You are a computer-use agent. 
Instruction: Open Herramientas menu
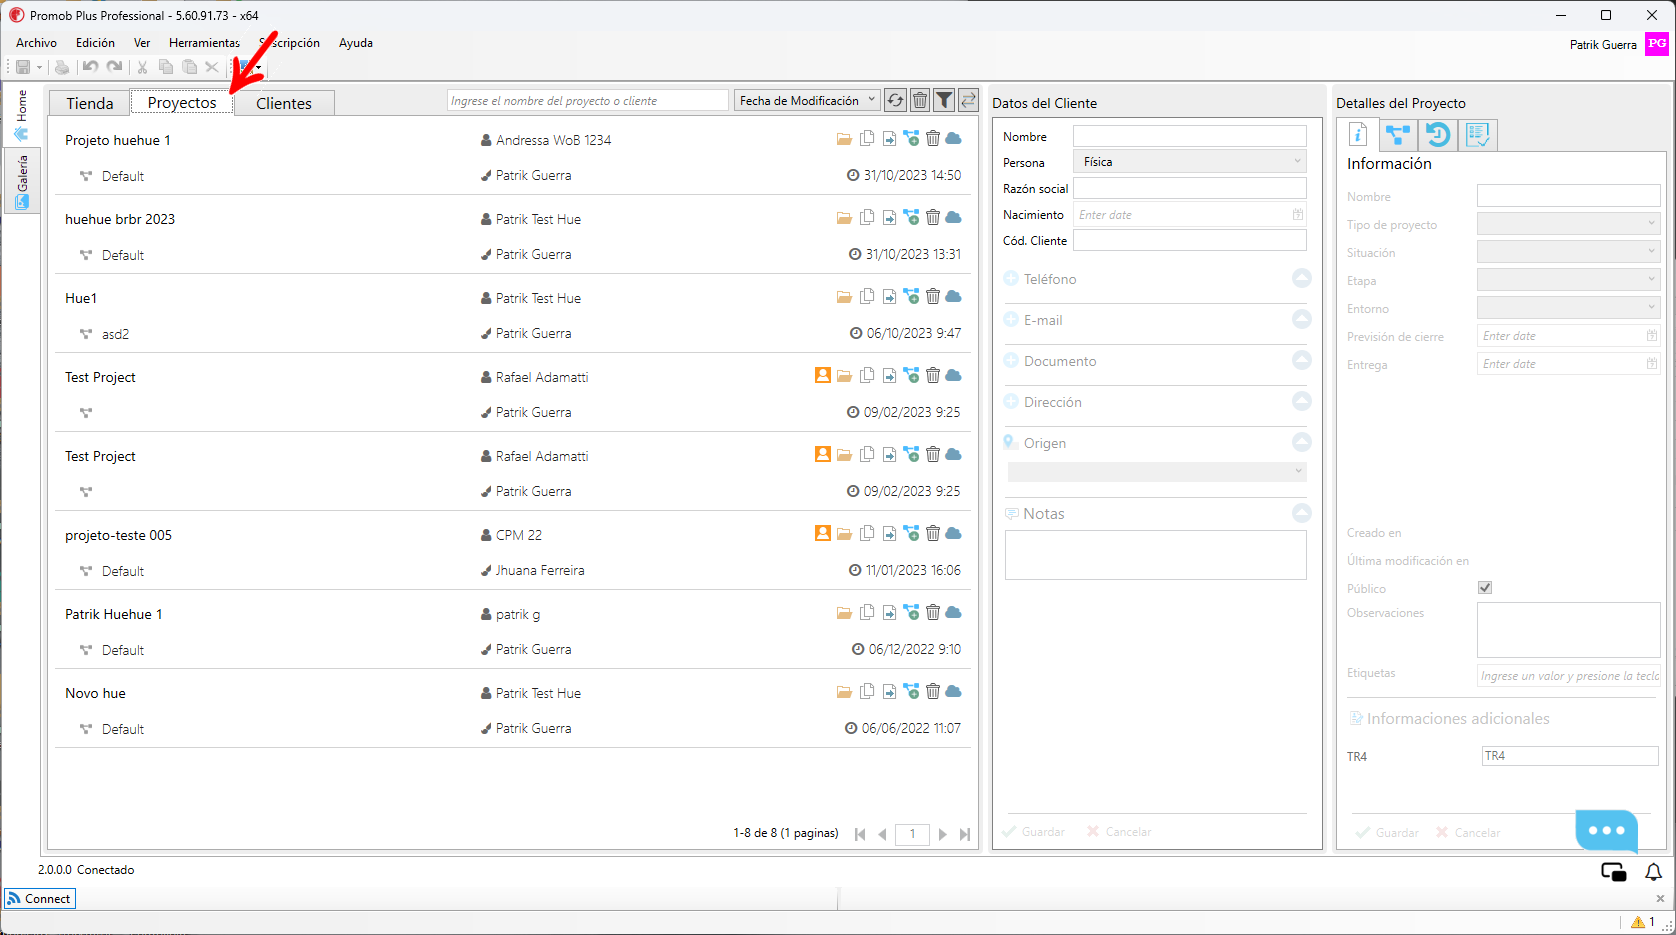tap(204, 43)
